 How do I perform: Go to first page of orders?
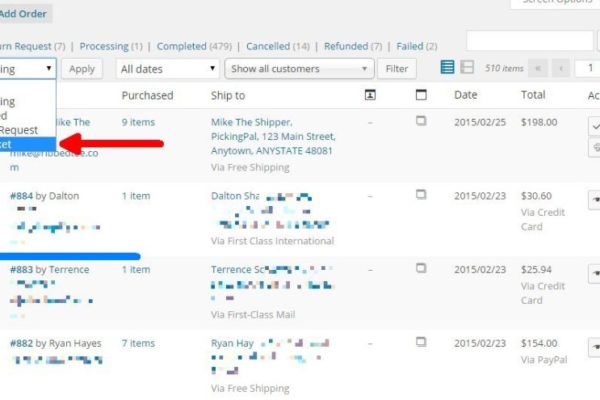point(540,69)
